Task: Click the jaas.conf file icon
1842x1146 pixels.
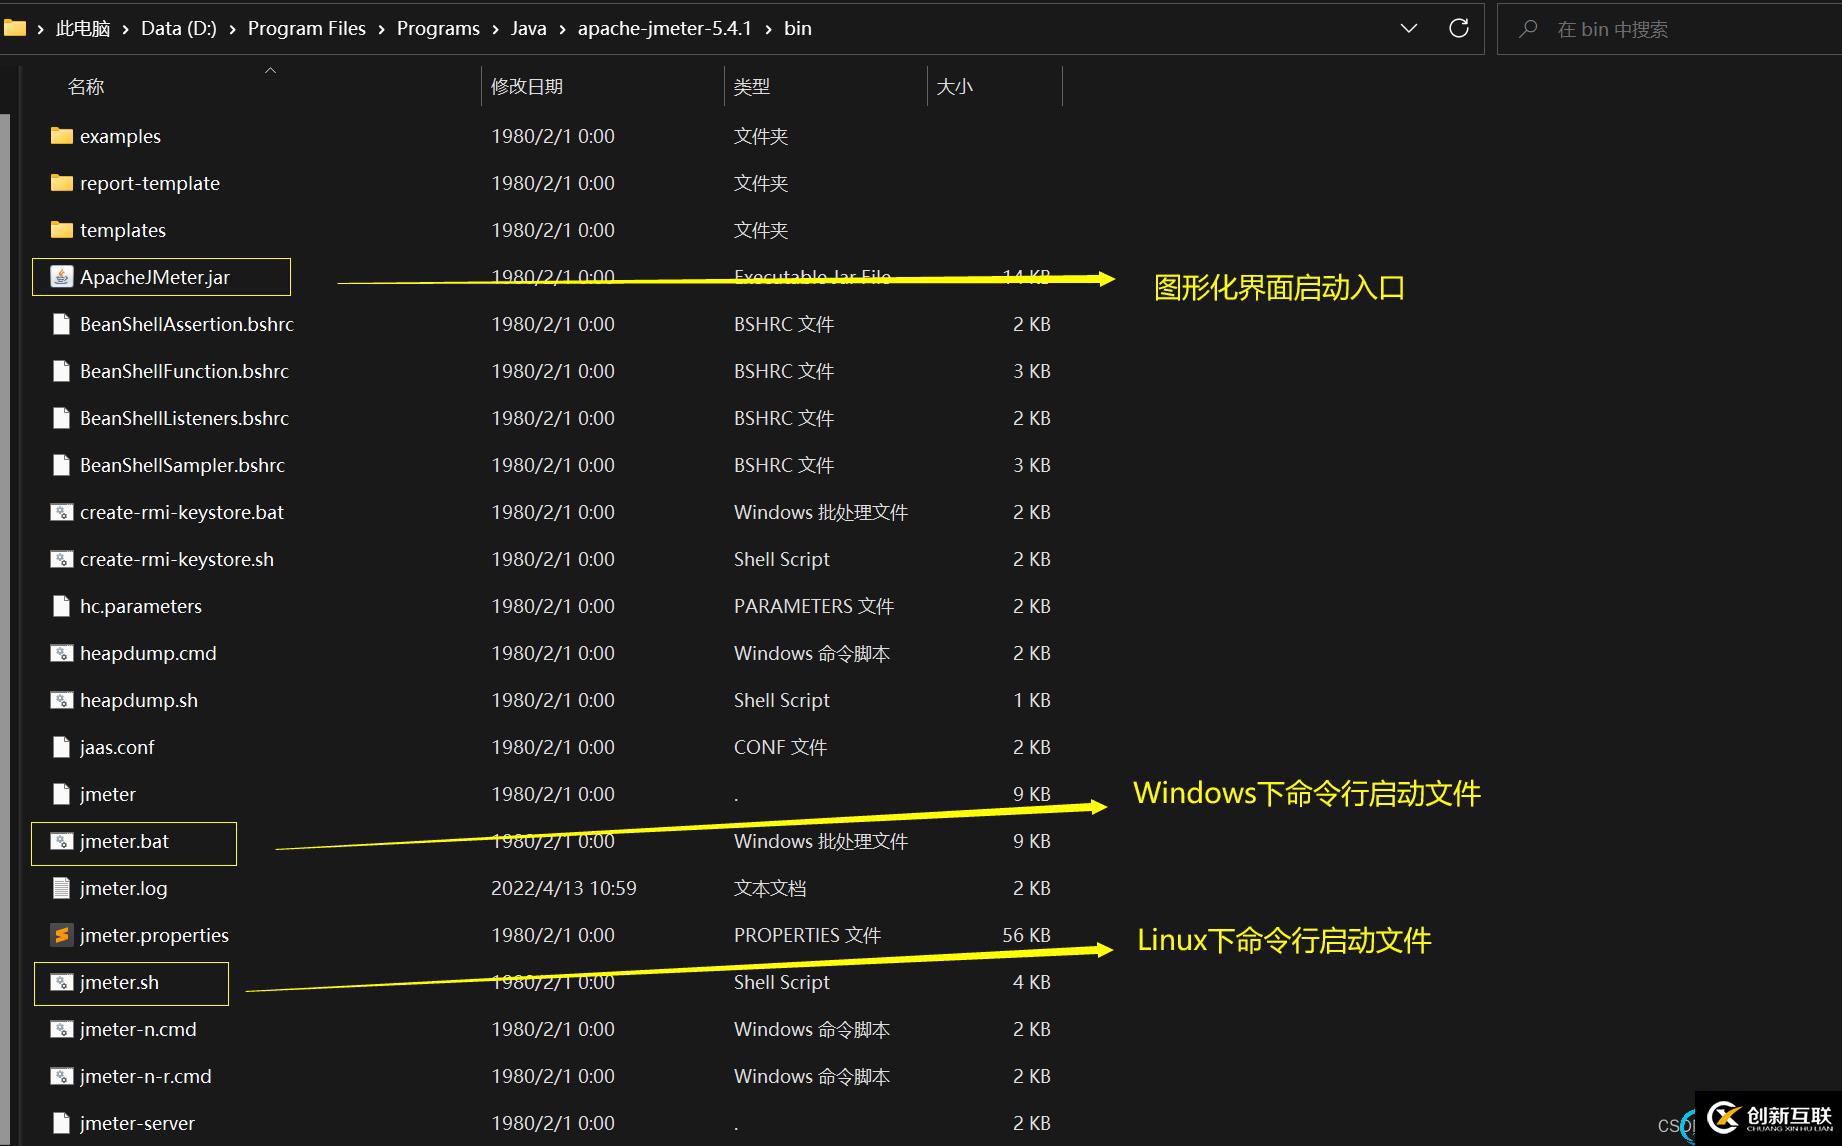Action: click(62, 746)
